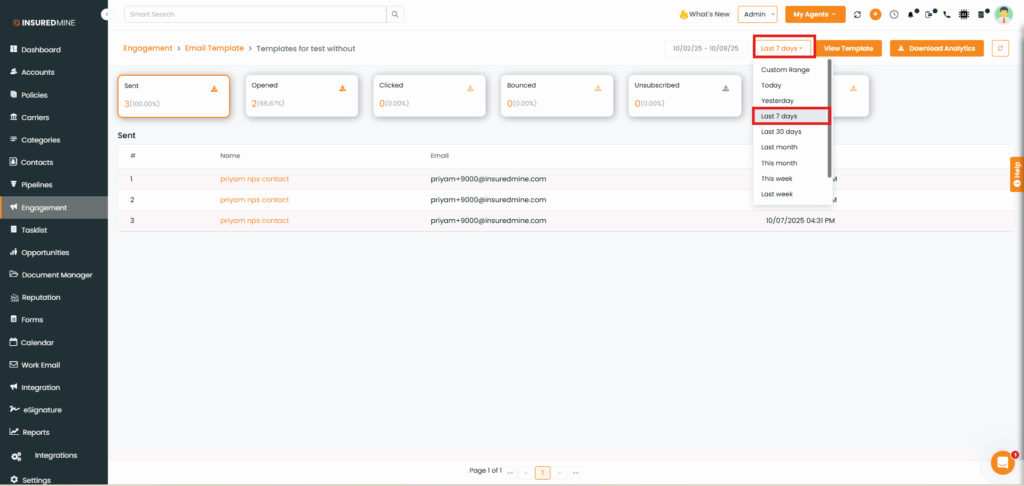The height and width of the screenshot is (486, 1024).
Task: Download the Sent recipients list
Action: 214,88
